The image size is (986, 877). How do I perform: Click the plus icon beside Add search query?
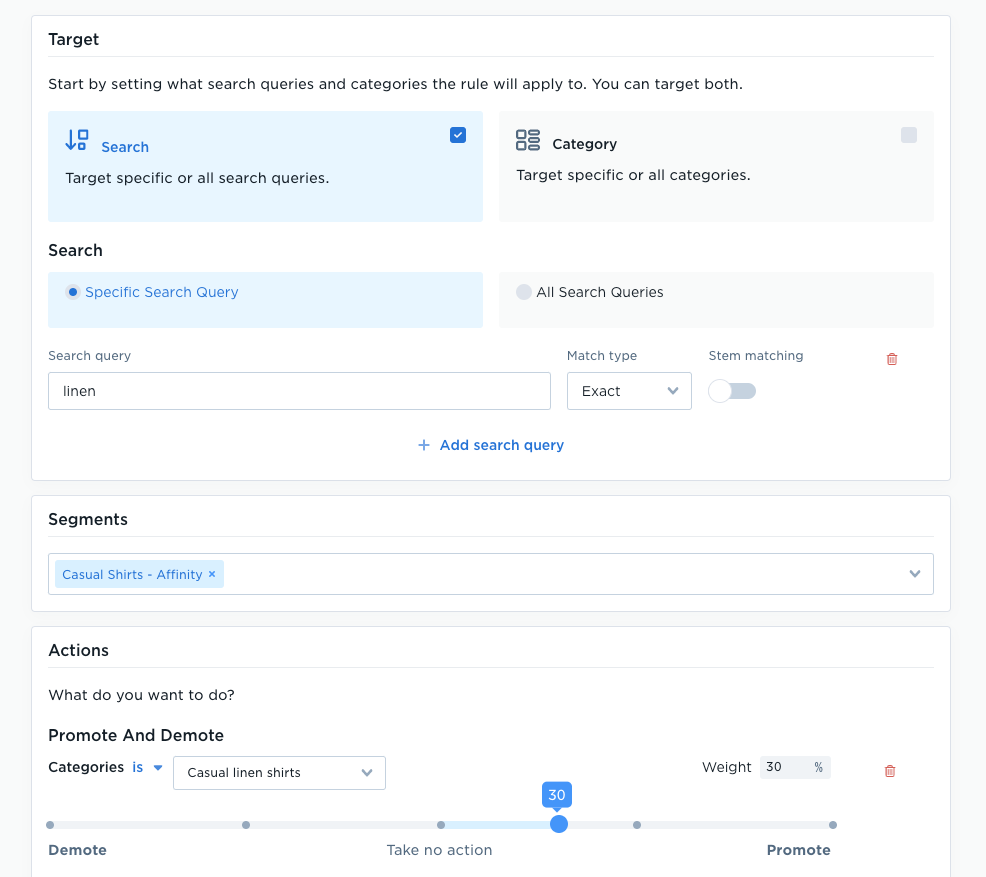tap(424, 445)
